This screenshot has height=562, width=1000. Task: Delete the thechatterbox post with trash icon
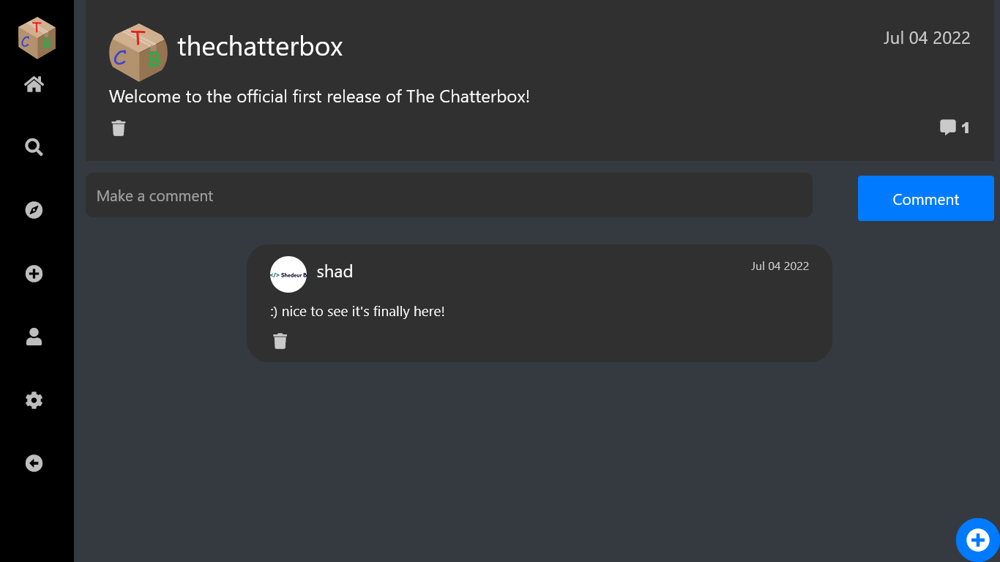(x=119, y=128)
